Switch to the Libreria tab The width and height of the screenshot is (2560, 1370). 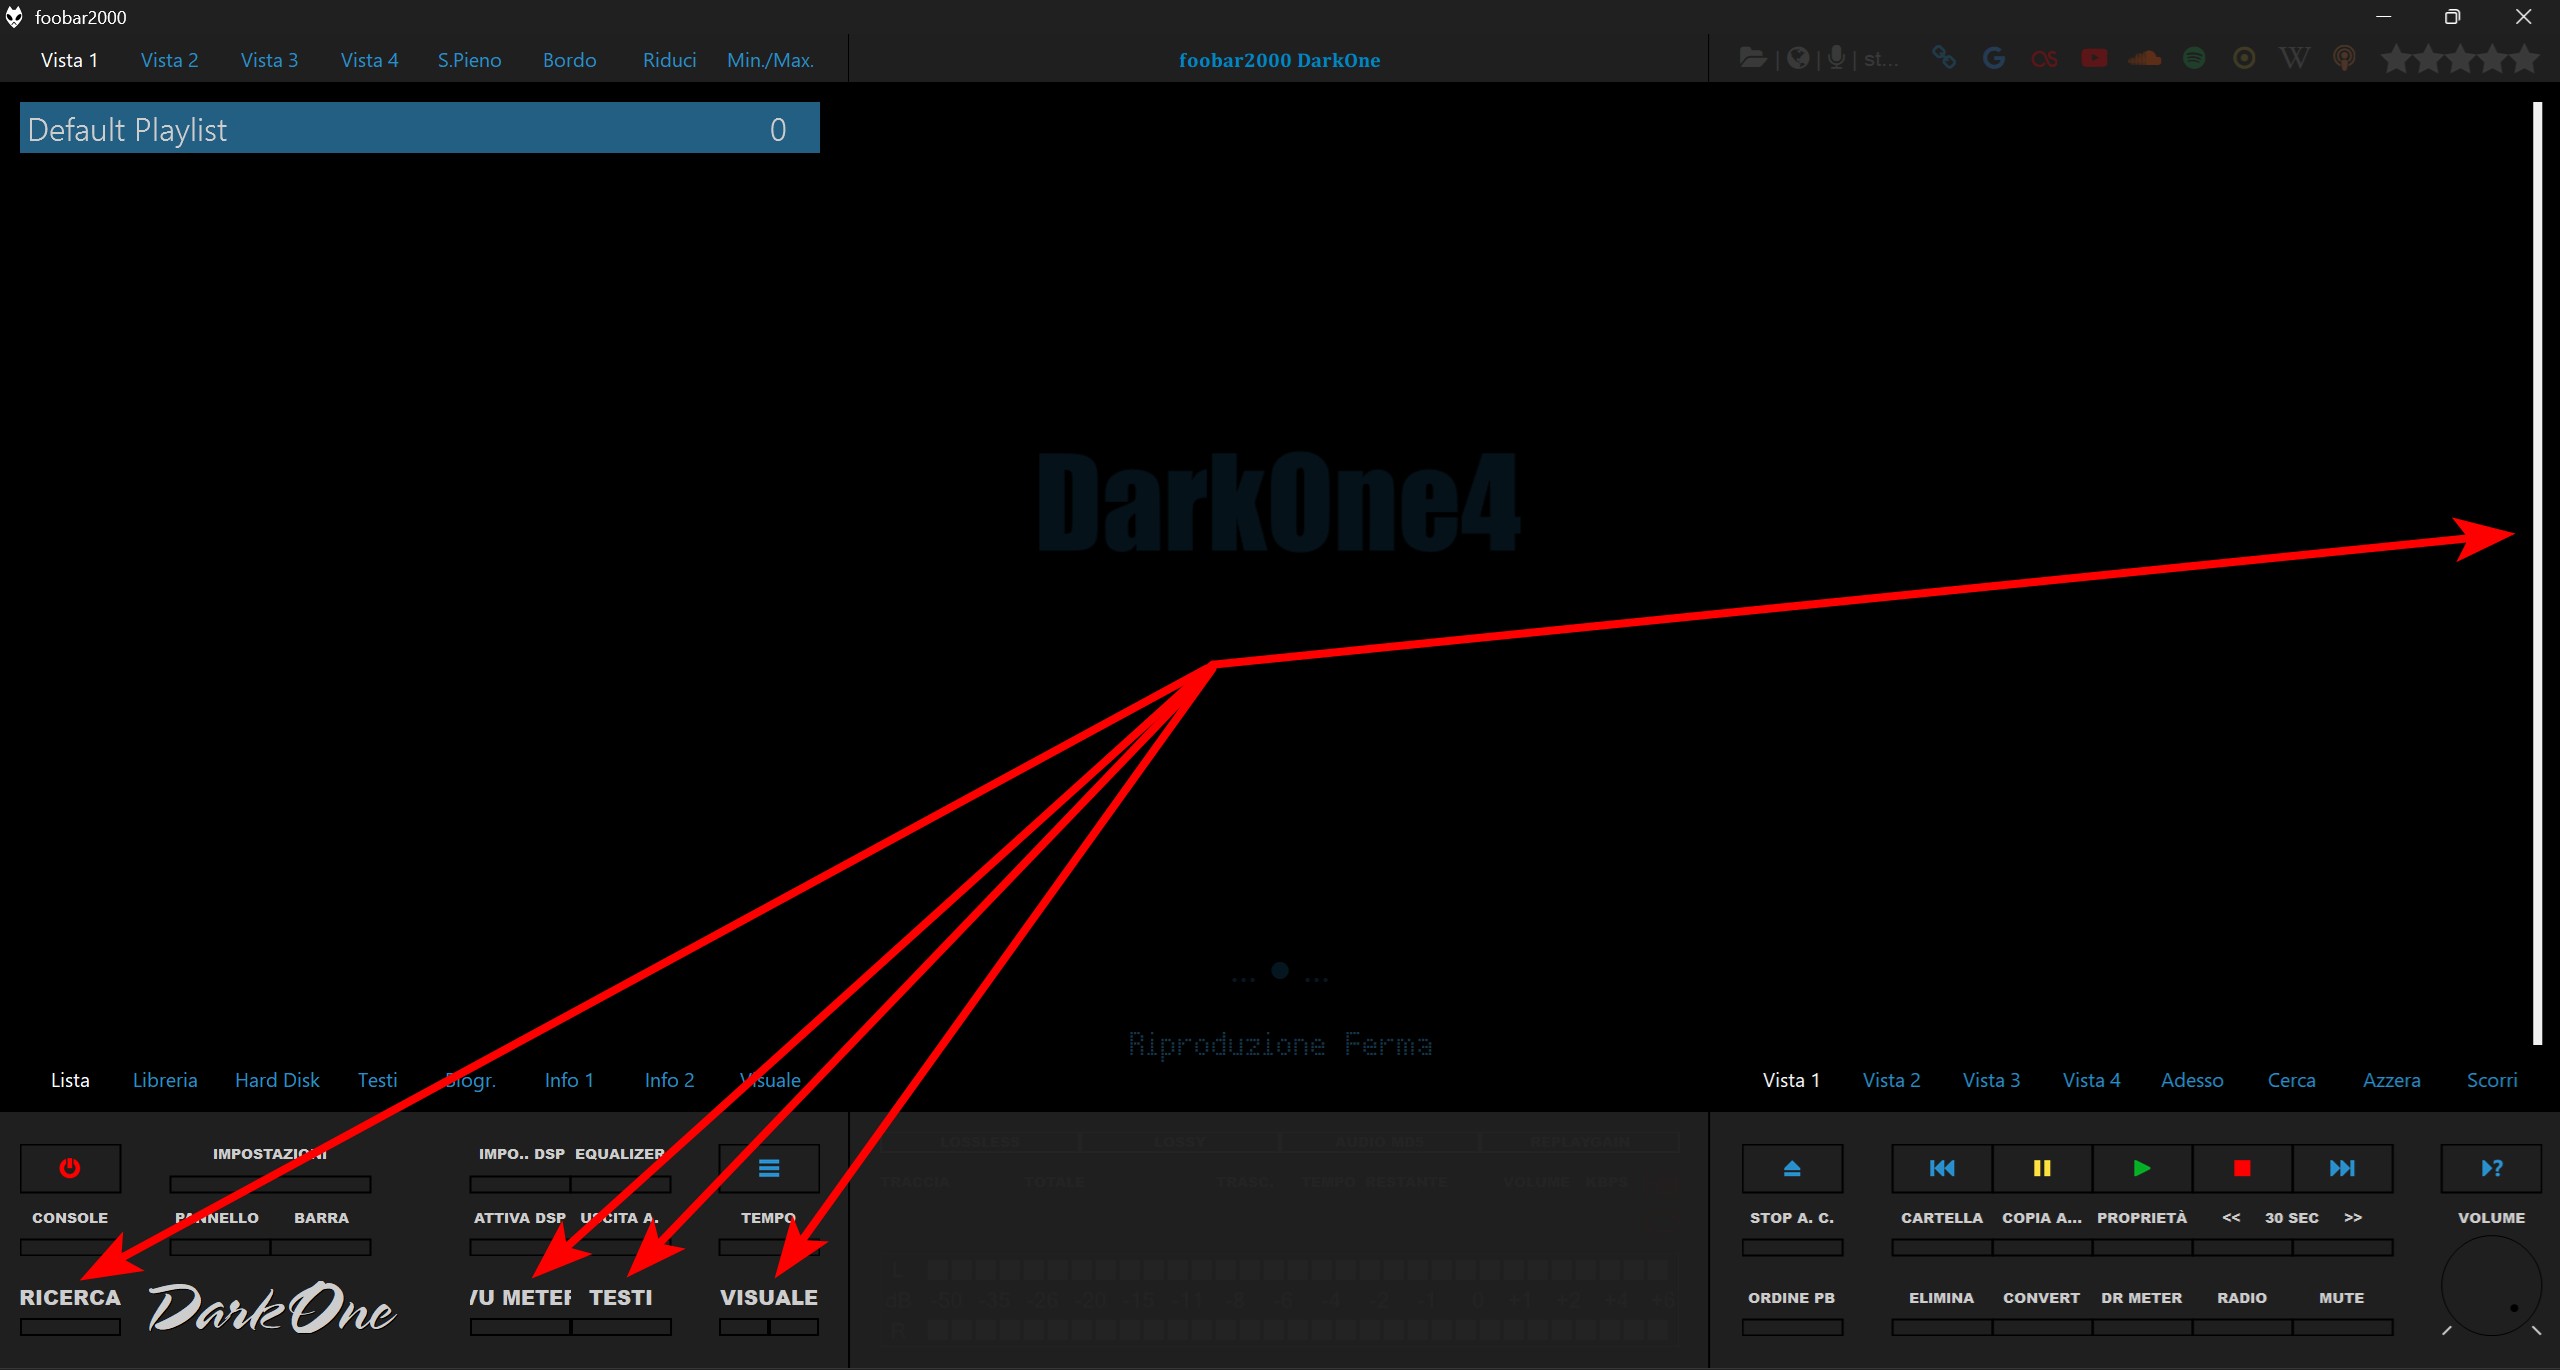pyautogui.click(x=165, y=1080)
